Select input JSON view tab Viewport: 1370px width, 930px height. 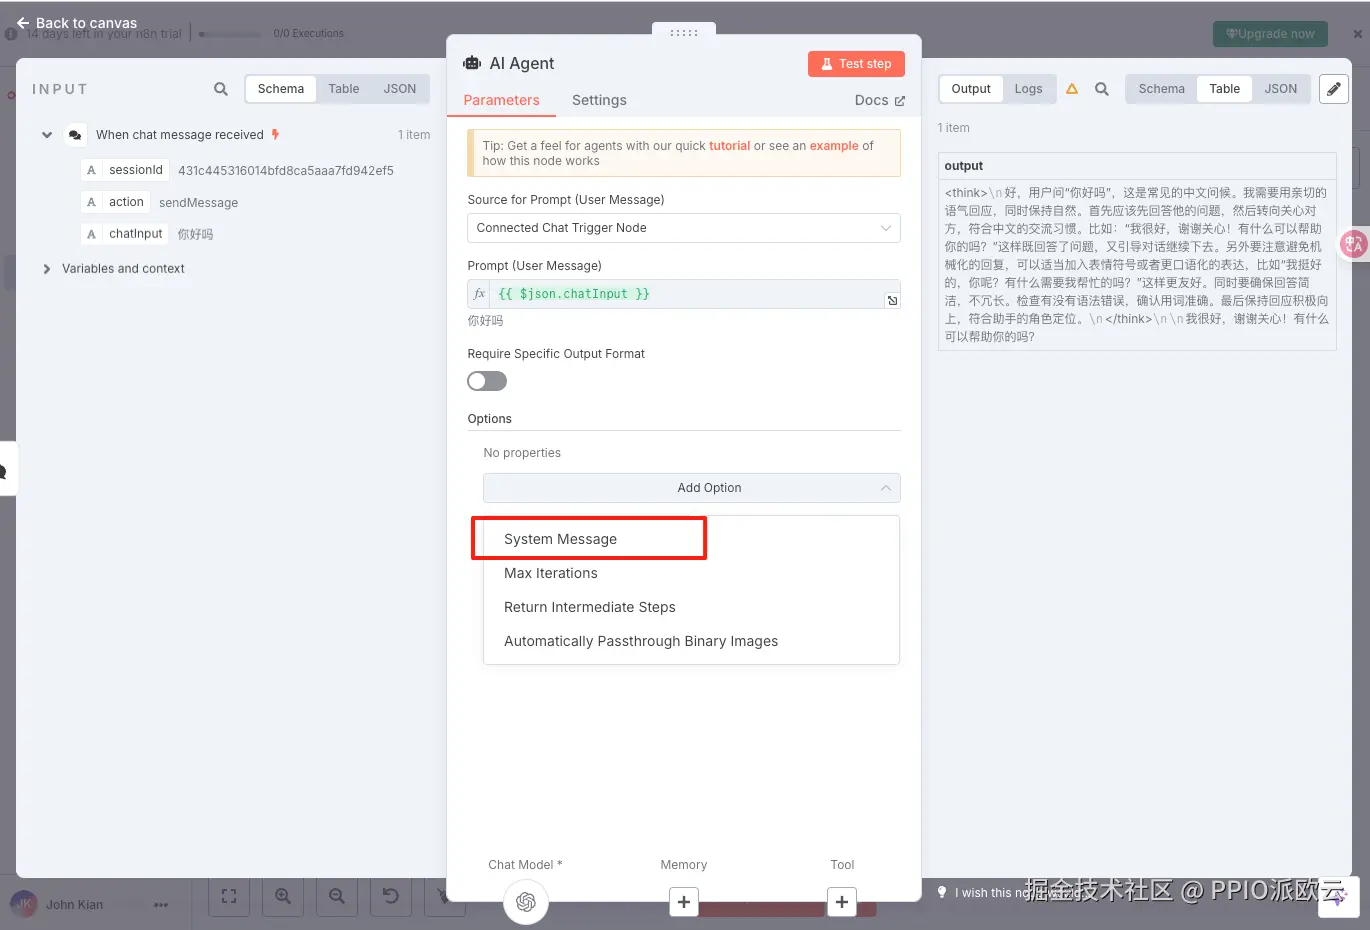pos(400,89)
